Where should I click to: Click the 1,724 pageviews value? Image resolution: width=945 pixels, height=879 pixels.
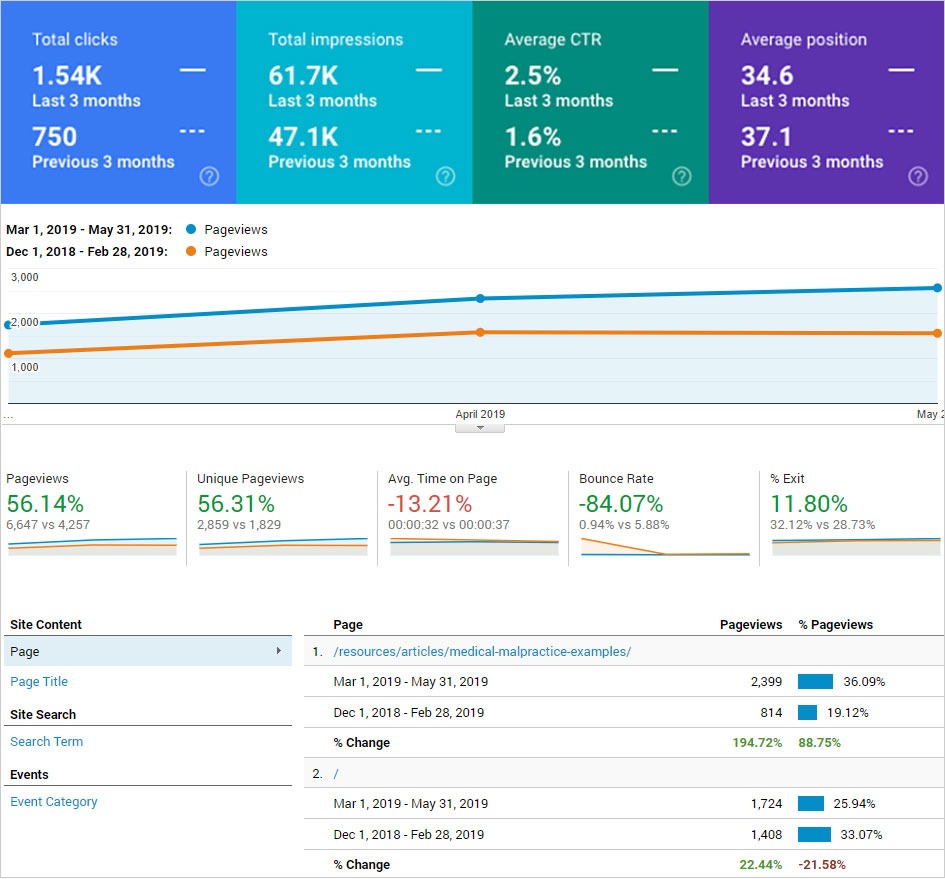pyautogui.click(x=766, y=804)
